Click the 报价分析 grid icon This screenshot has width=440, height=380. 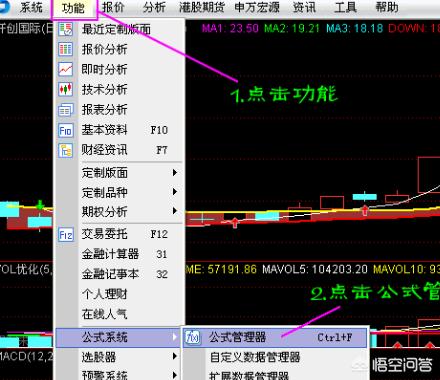(x=65, y=49)
